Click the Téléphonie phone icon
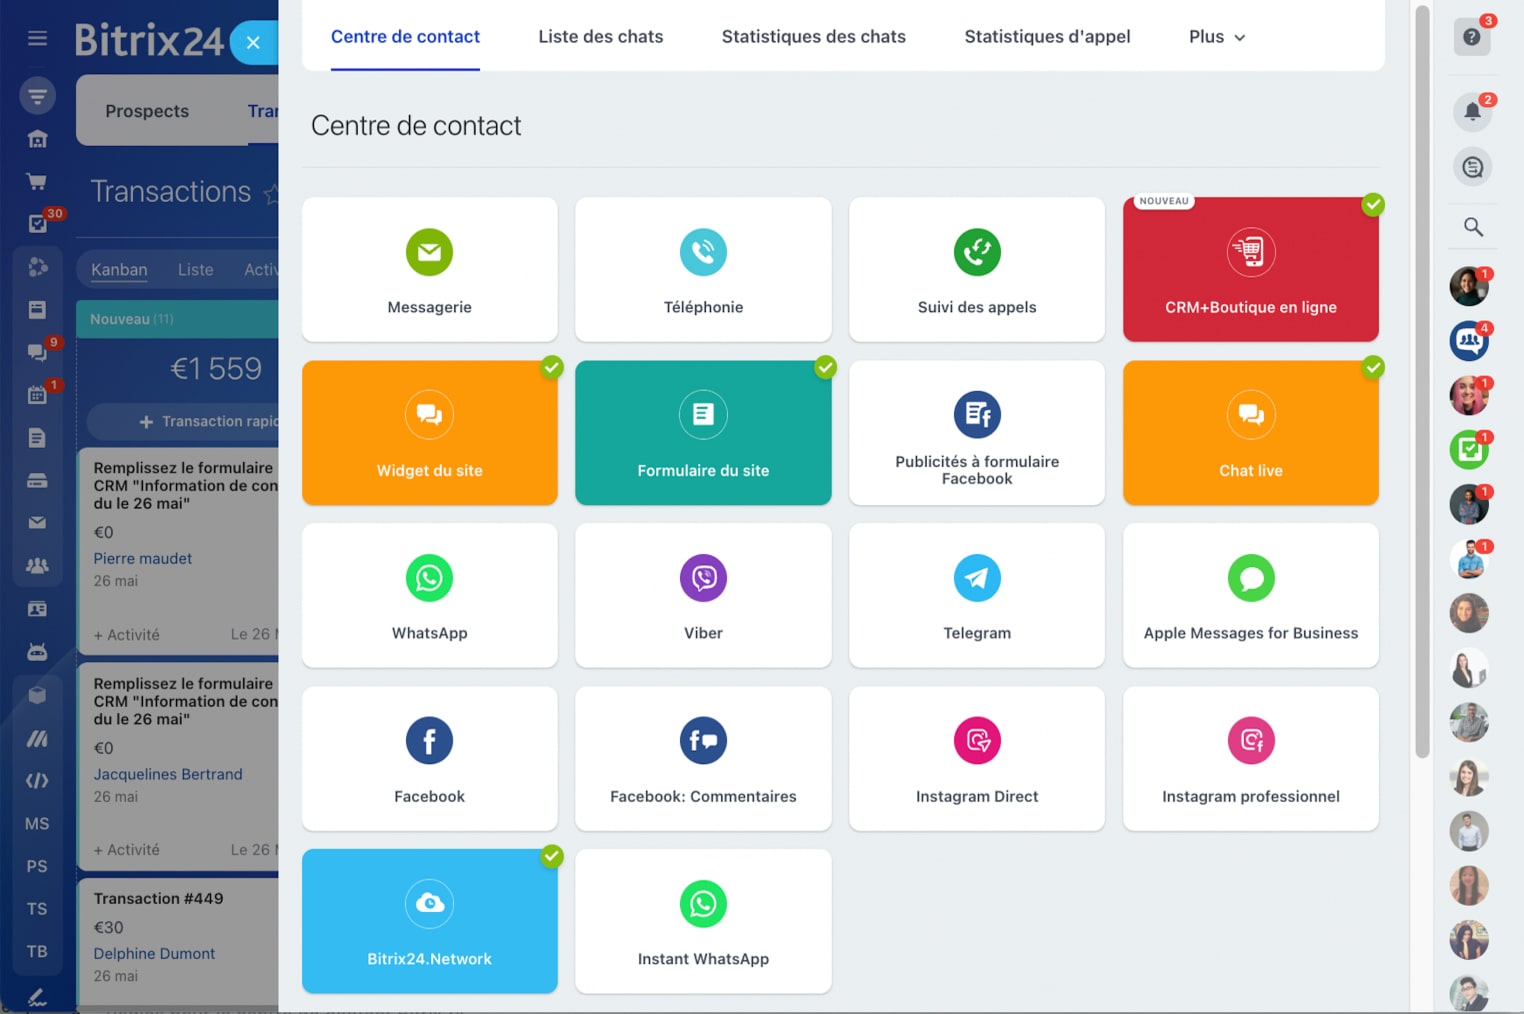The height and width of the screenshot is (1014, 1524). pos(703,252)
